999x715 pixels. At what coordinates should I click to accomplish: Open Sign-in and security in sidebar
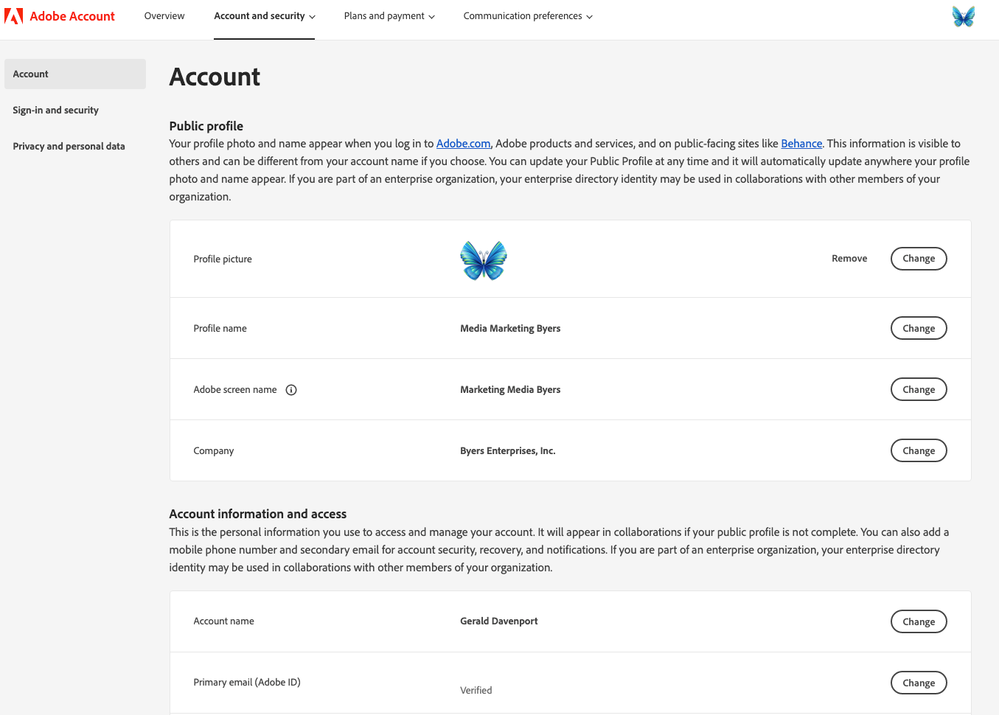click(56, 110)
